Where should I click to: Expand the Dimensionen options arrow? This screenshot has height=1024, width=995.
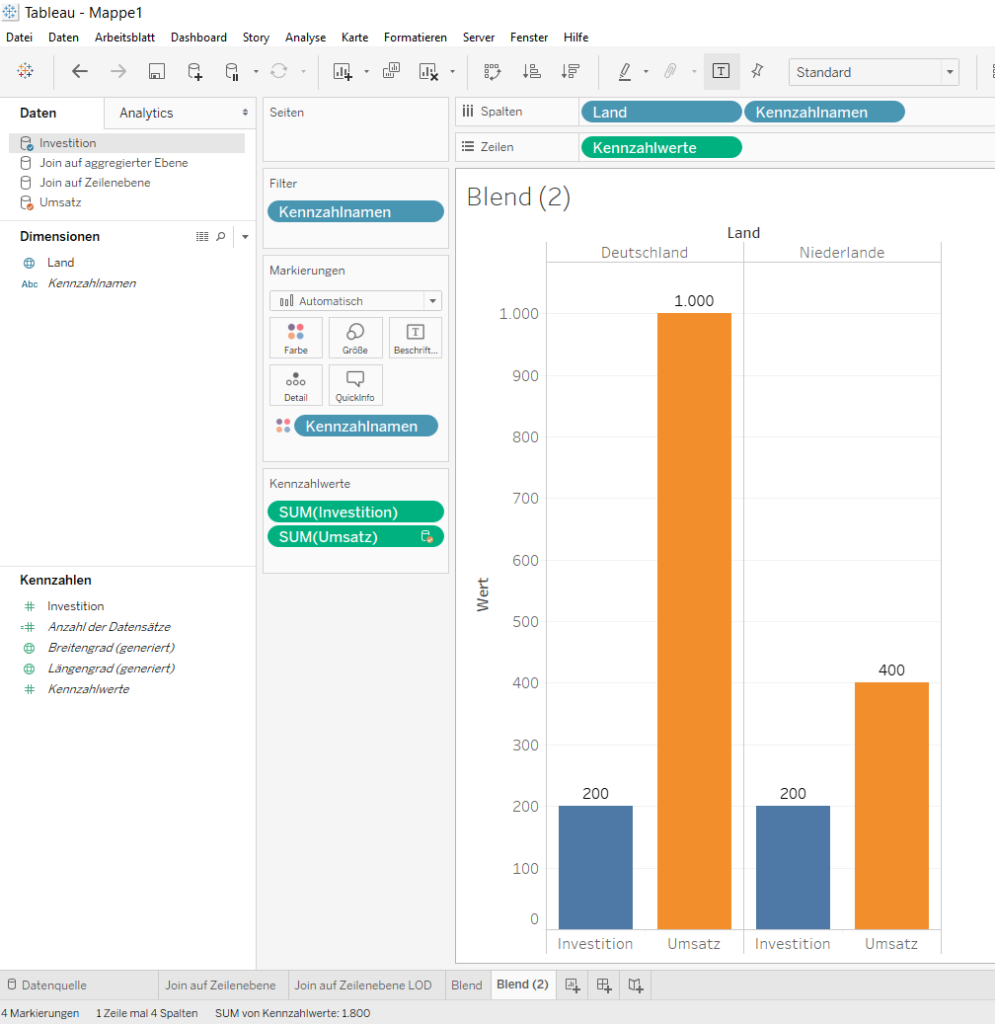coord(245,236)
